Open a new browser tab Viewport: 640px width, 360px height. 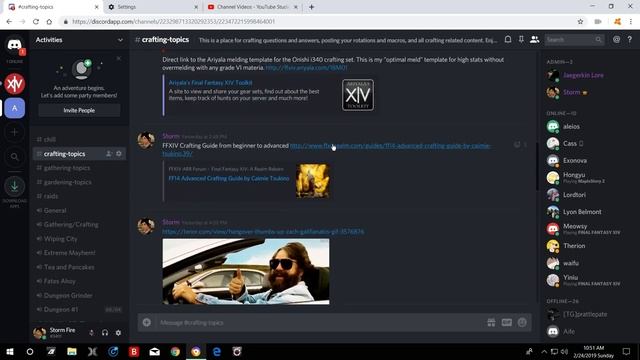[x=311, y=7]
